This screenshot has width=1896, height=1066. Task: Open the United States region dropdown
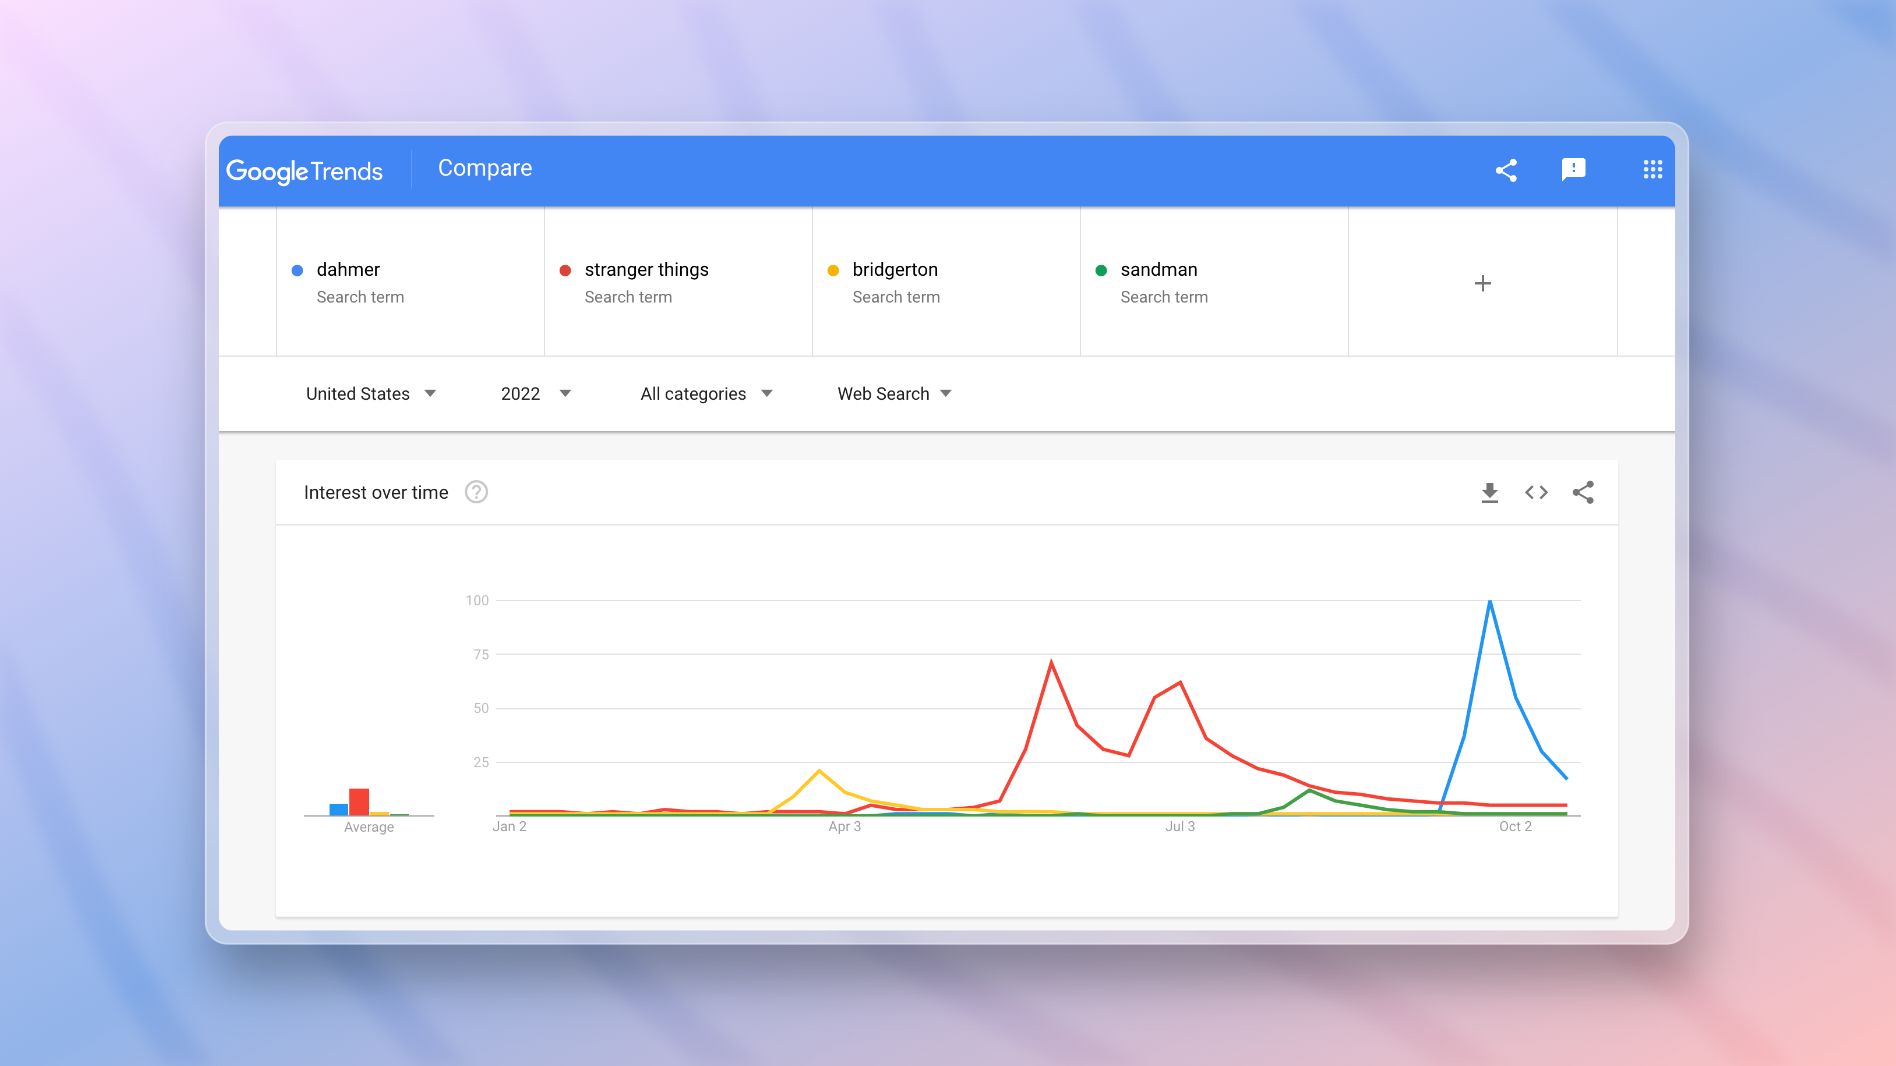(x=371, y=394)
